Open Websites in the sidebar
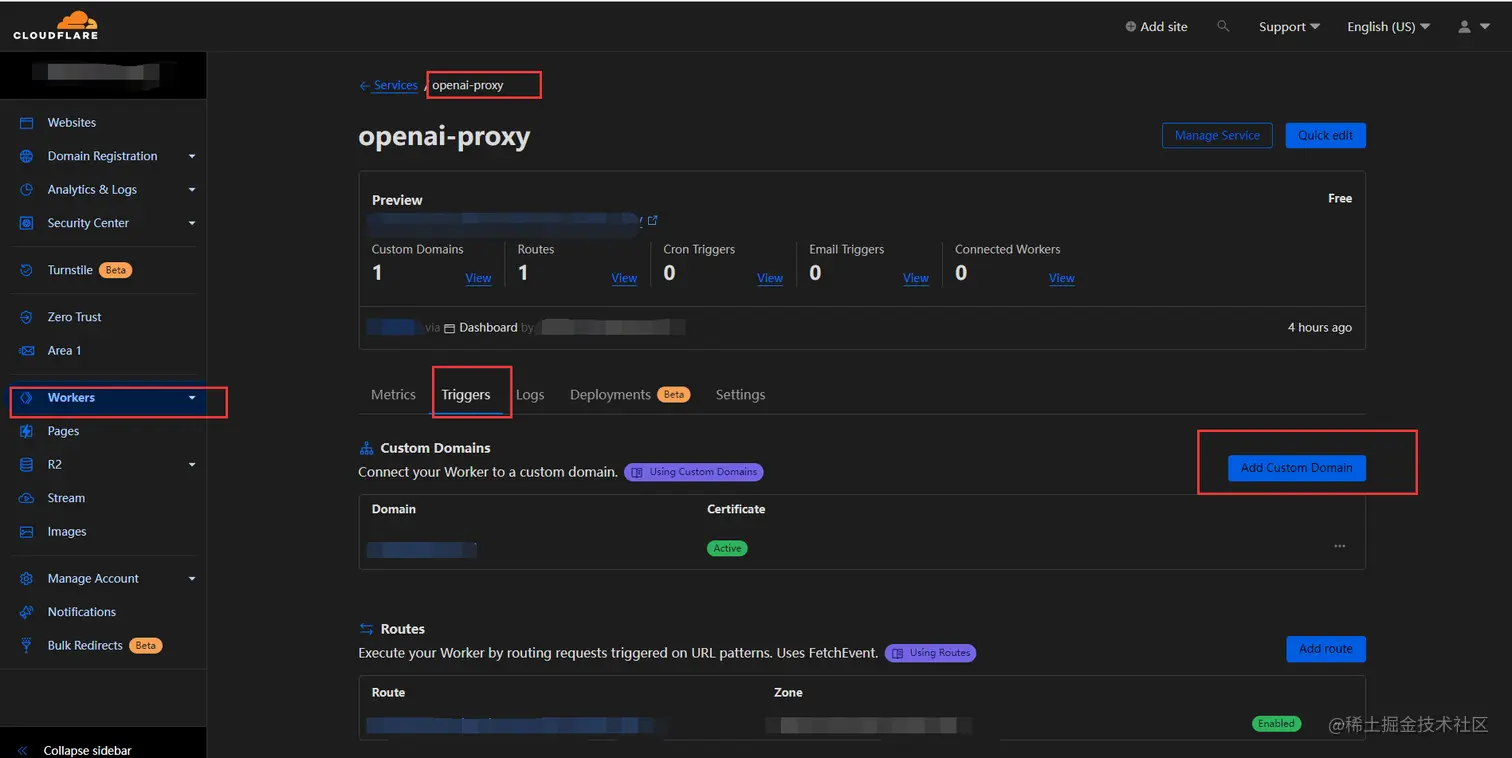 (72, 123)
